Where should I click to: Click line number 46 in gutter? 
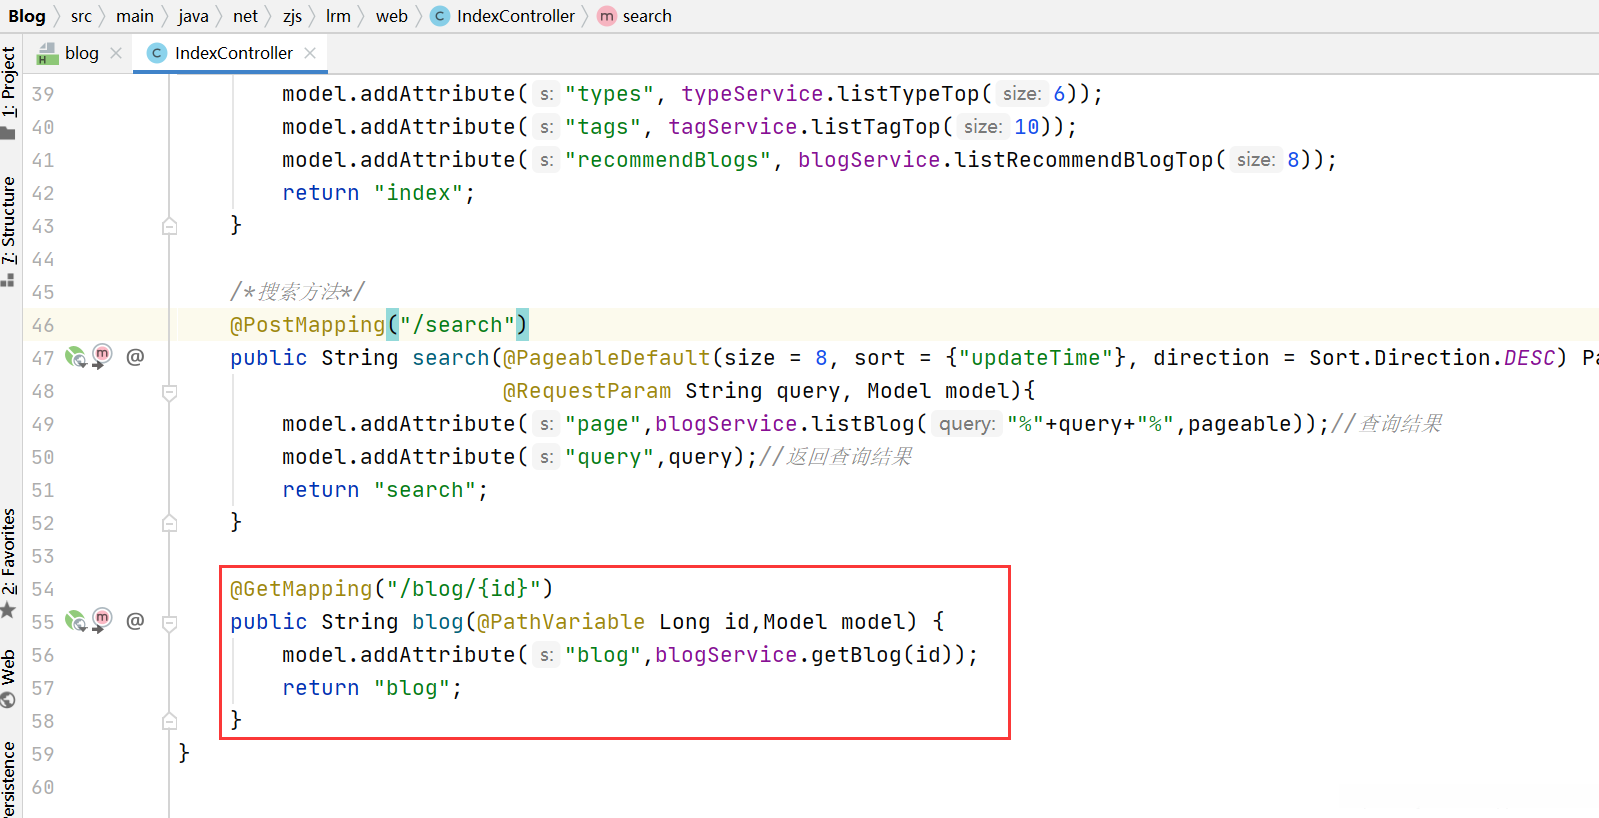point(43,325)
